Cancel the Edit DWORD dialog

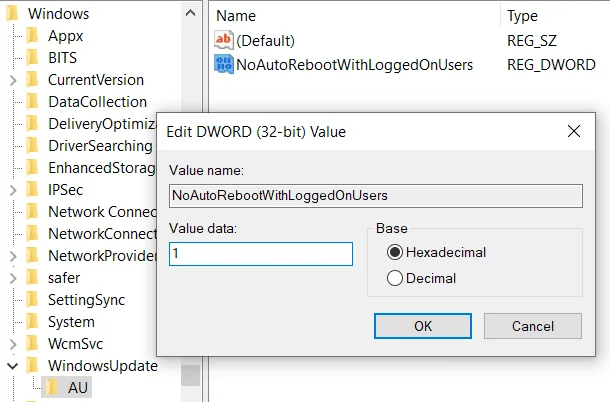click(533, 326)
